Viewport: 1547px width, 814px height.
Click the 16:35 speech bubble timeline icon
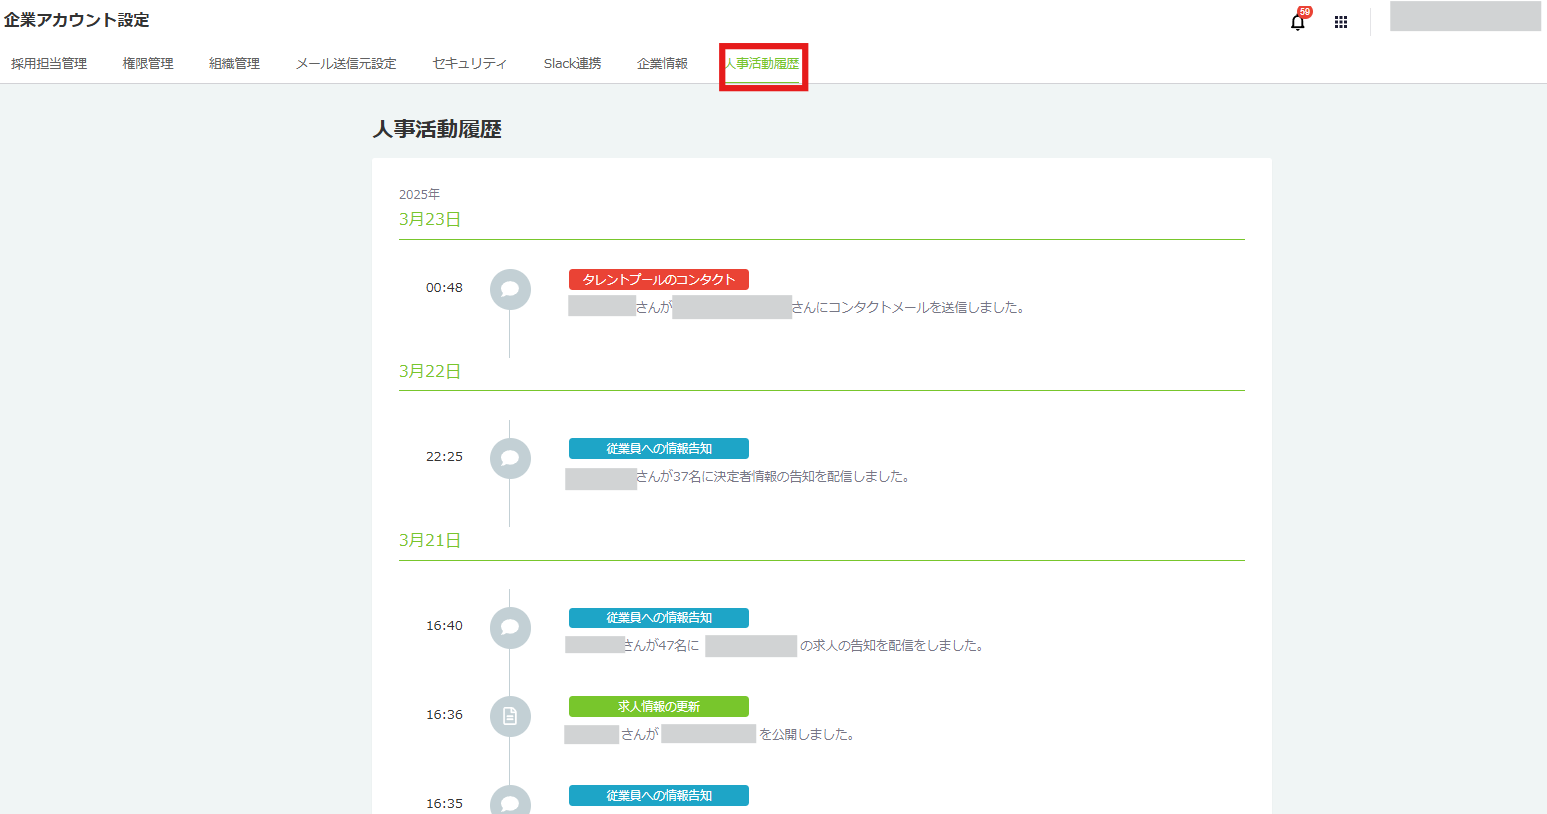[x=510, y=801]
